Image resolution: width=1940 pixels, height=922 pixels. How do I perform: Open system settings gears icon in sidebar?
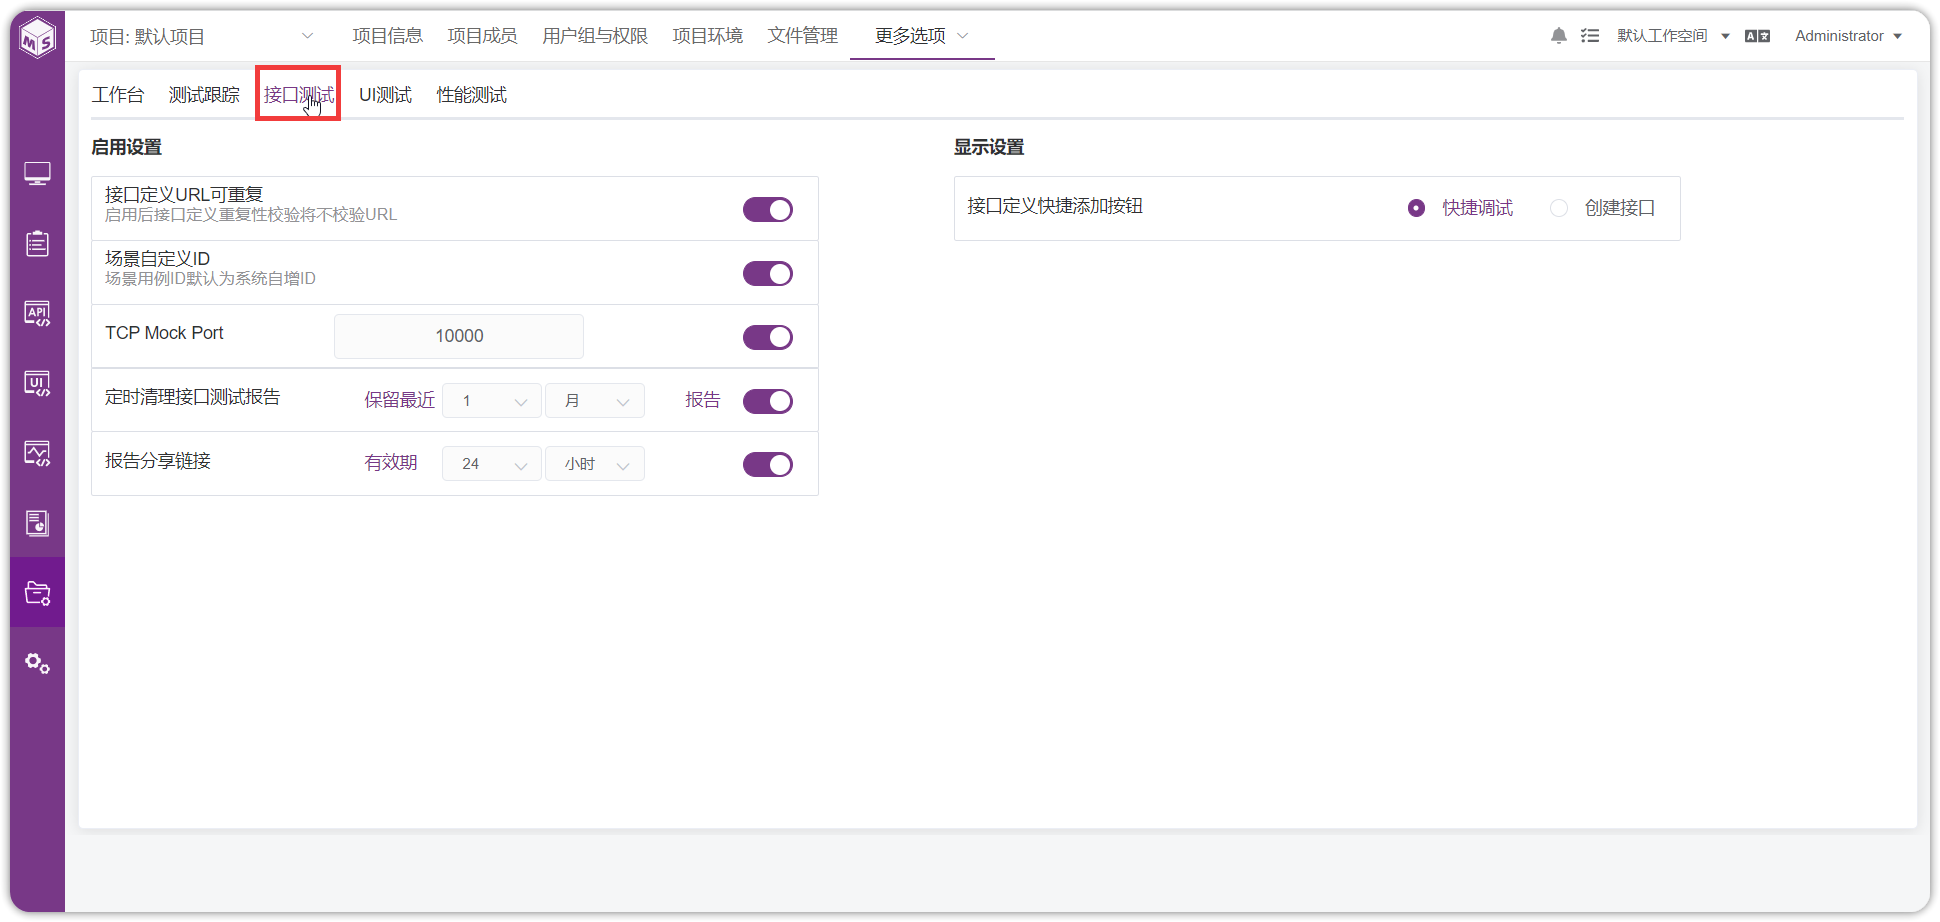(37, 663)
